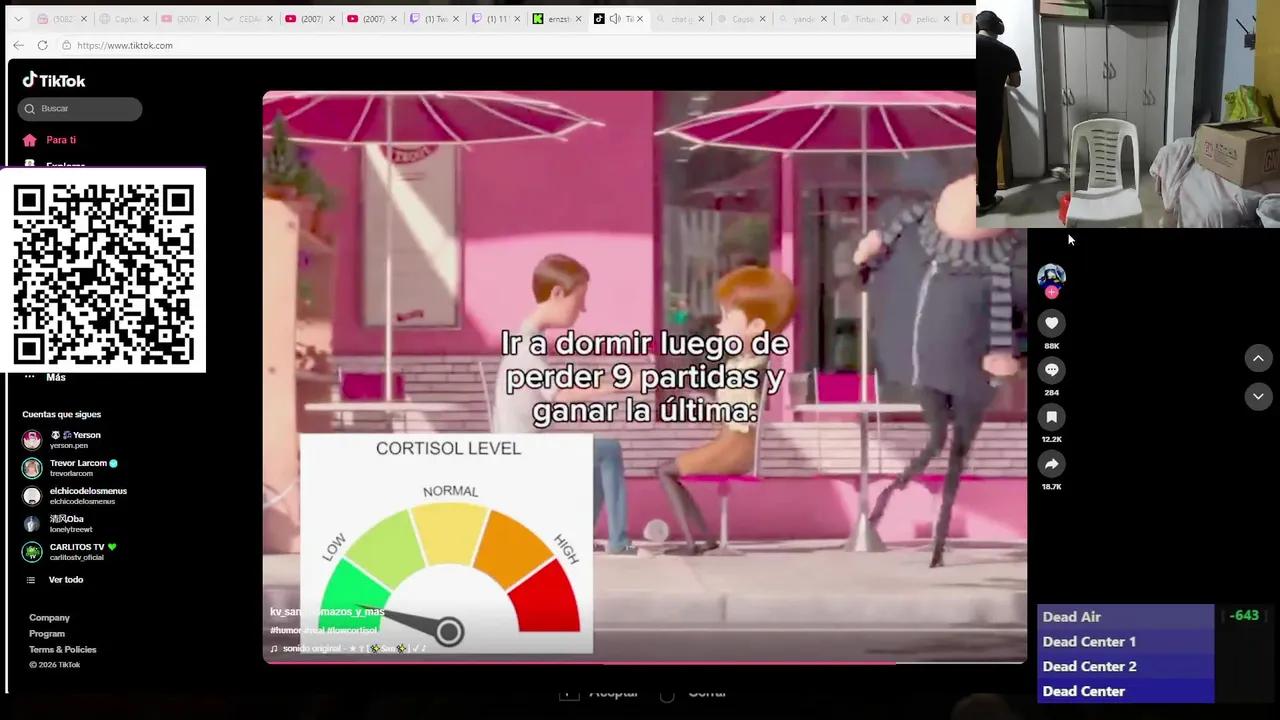
Task: Open the Company footer link
Action: pyautogui.click(x=49, y=618)
